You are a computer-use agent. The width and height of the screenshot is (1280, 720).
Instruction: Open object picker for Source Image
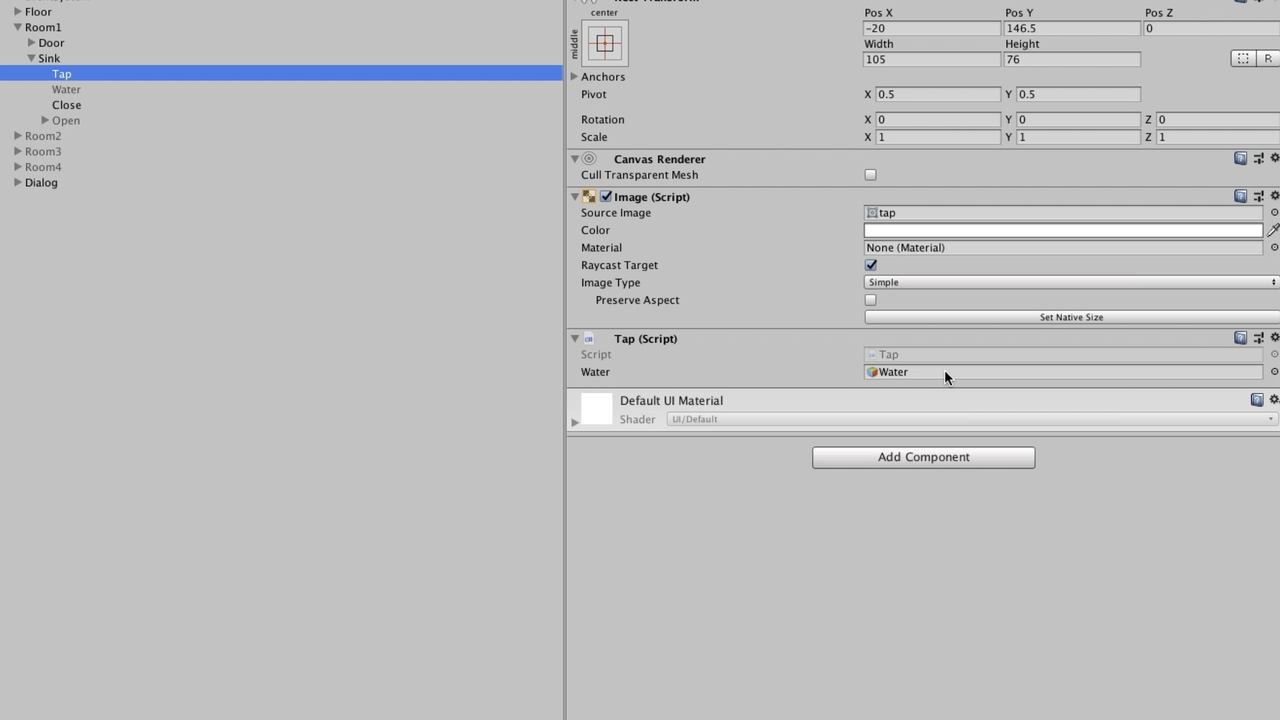tap(1273, 213)
